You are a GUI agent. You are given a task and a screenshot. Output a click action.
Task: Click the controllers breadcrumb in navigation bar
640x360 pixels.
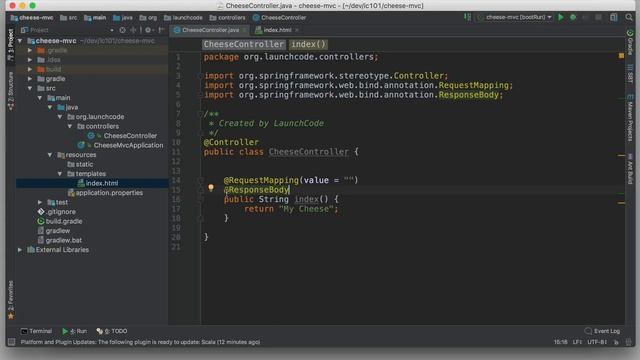point(227,18)
